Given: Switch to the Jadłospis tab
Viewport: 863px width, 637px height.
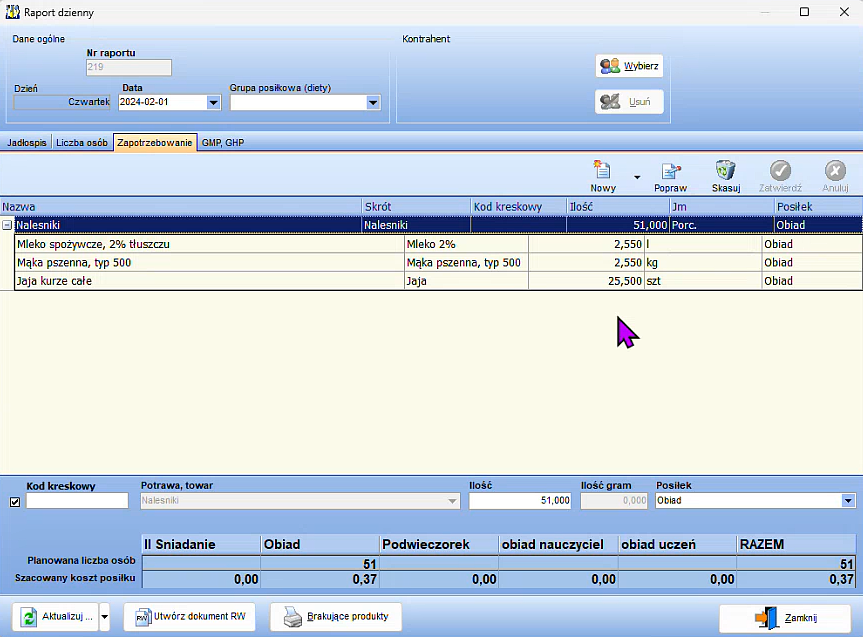Looking at the screenshot, I should pos(27,143).
